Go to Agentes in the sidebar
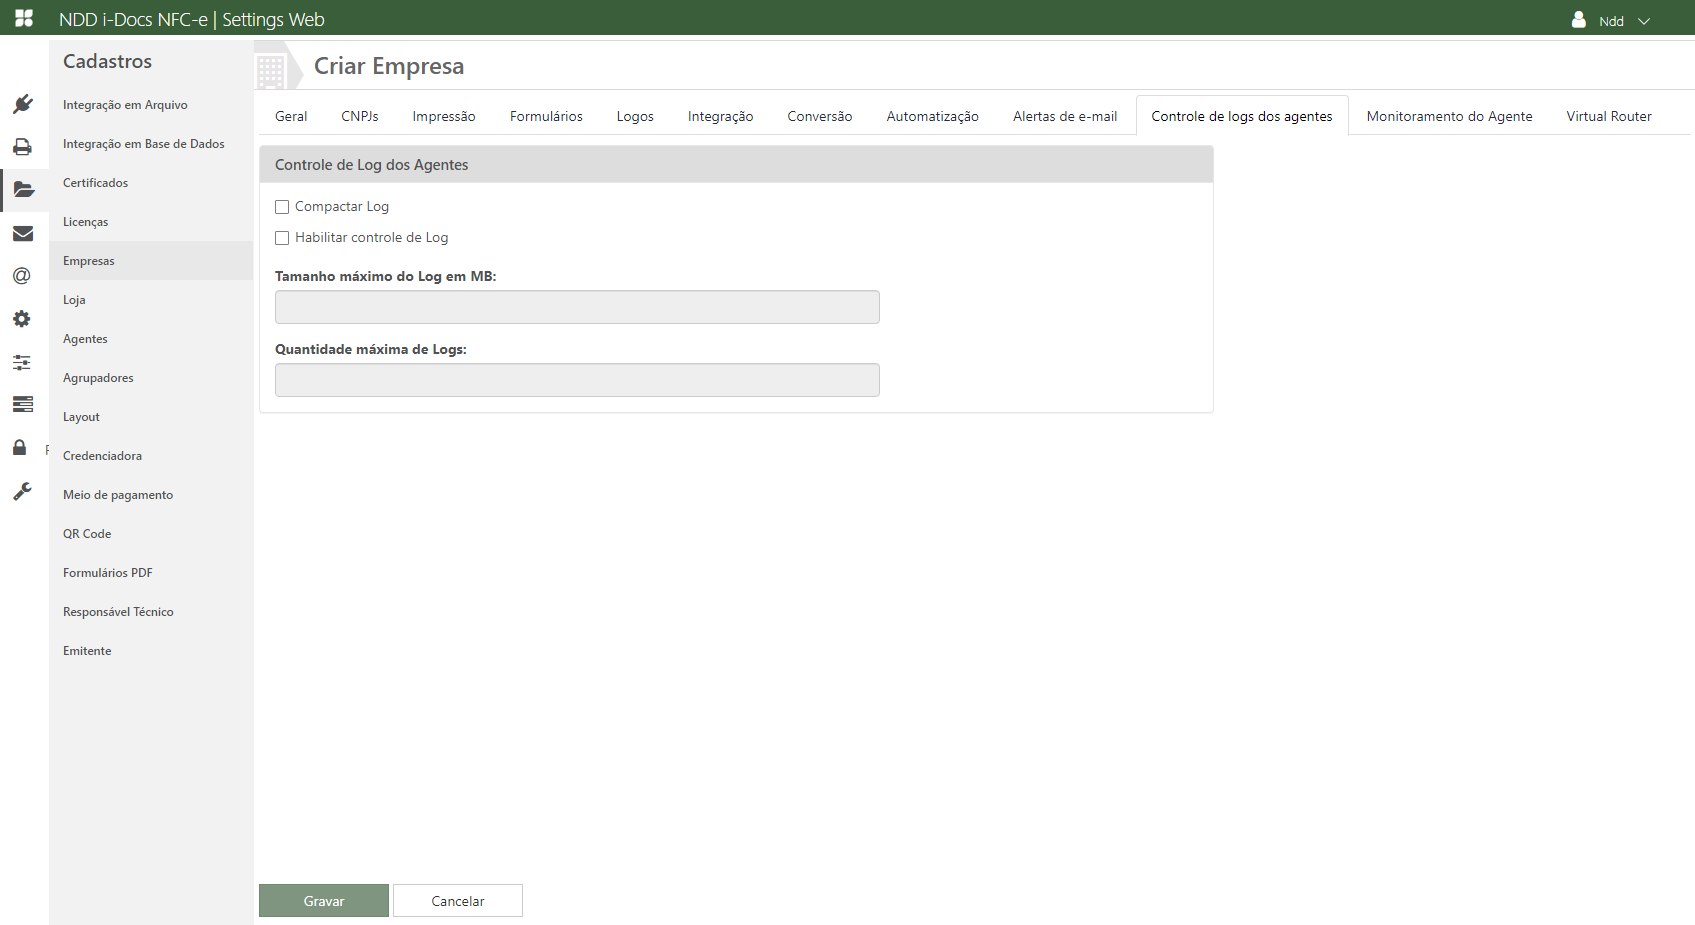 [x=151, y=339]
